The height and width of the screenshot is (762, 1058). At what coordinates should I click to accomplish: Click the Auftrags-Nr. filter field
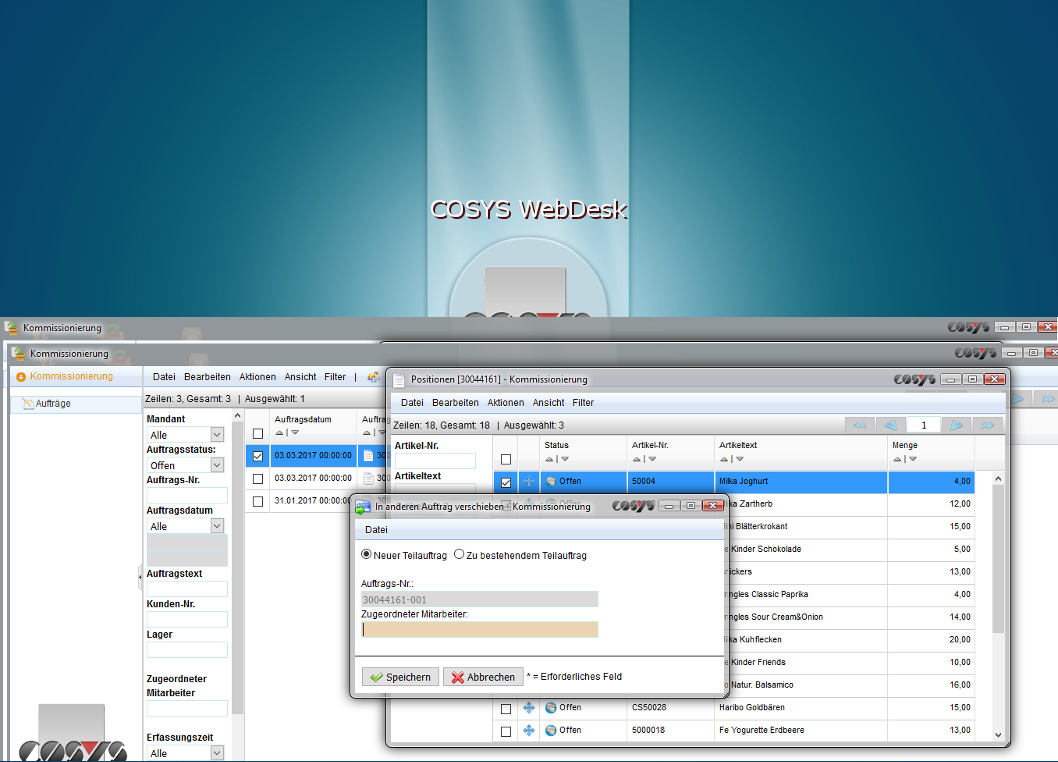coord(187,495)
